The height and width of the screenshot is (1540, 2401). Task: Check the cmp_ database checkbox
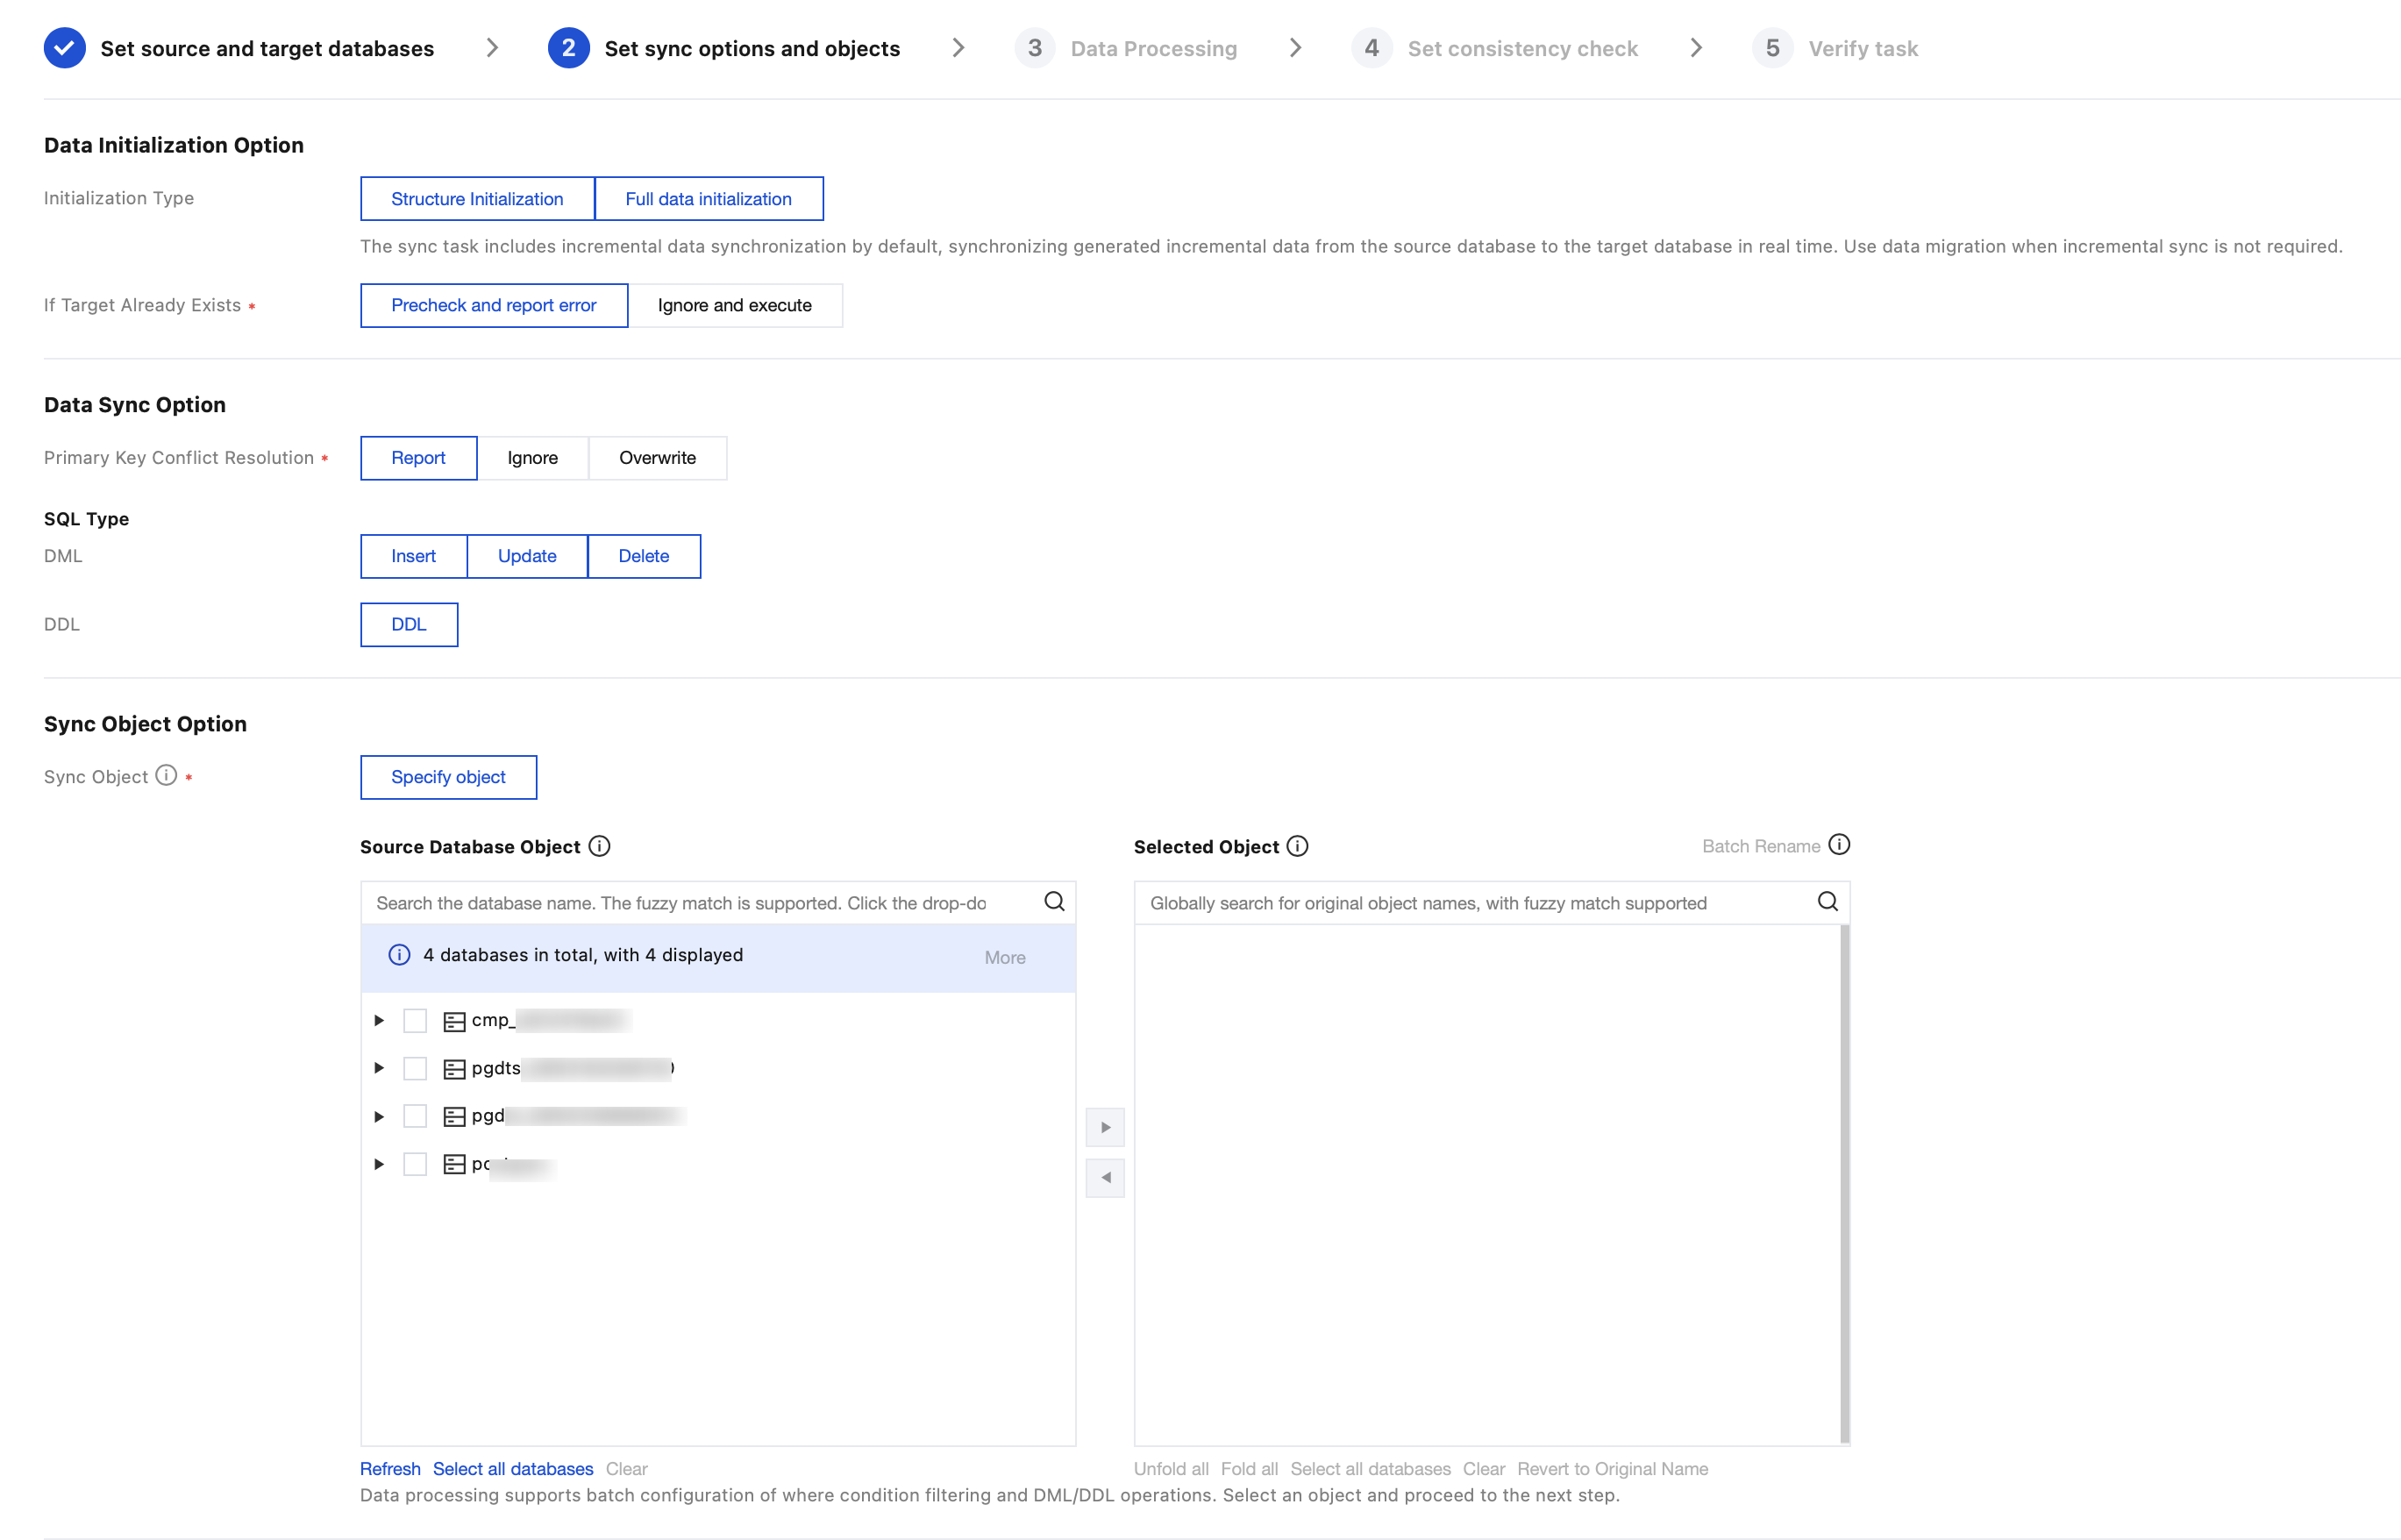point(415,1020)
